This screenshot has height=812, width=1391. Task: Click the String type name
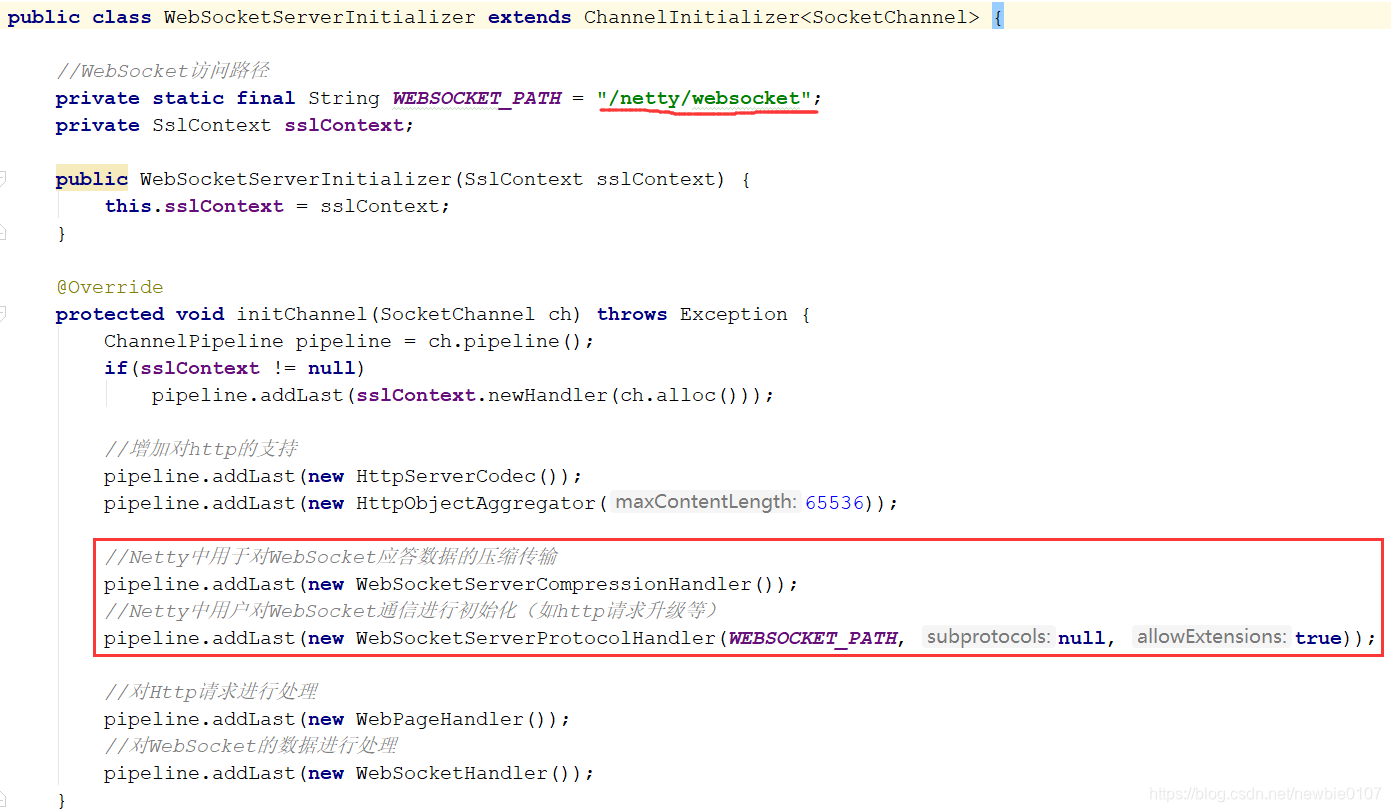[344, 98]
